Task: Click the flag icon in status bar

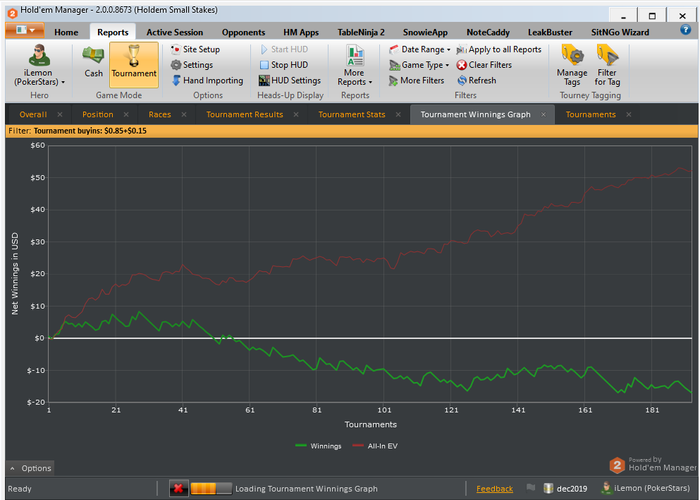Action: click(x=530, y=488)
